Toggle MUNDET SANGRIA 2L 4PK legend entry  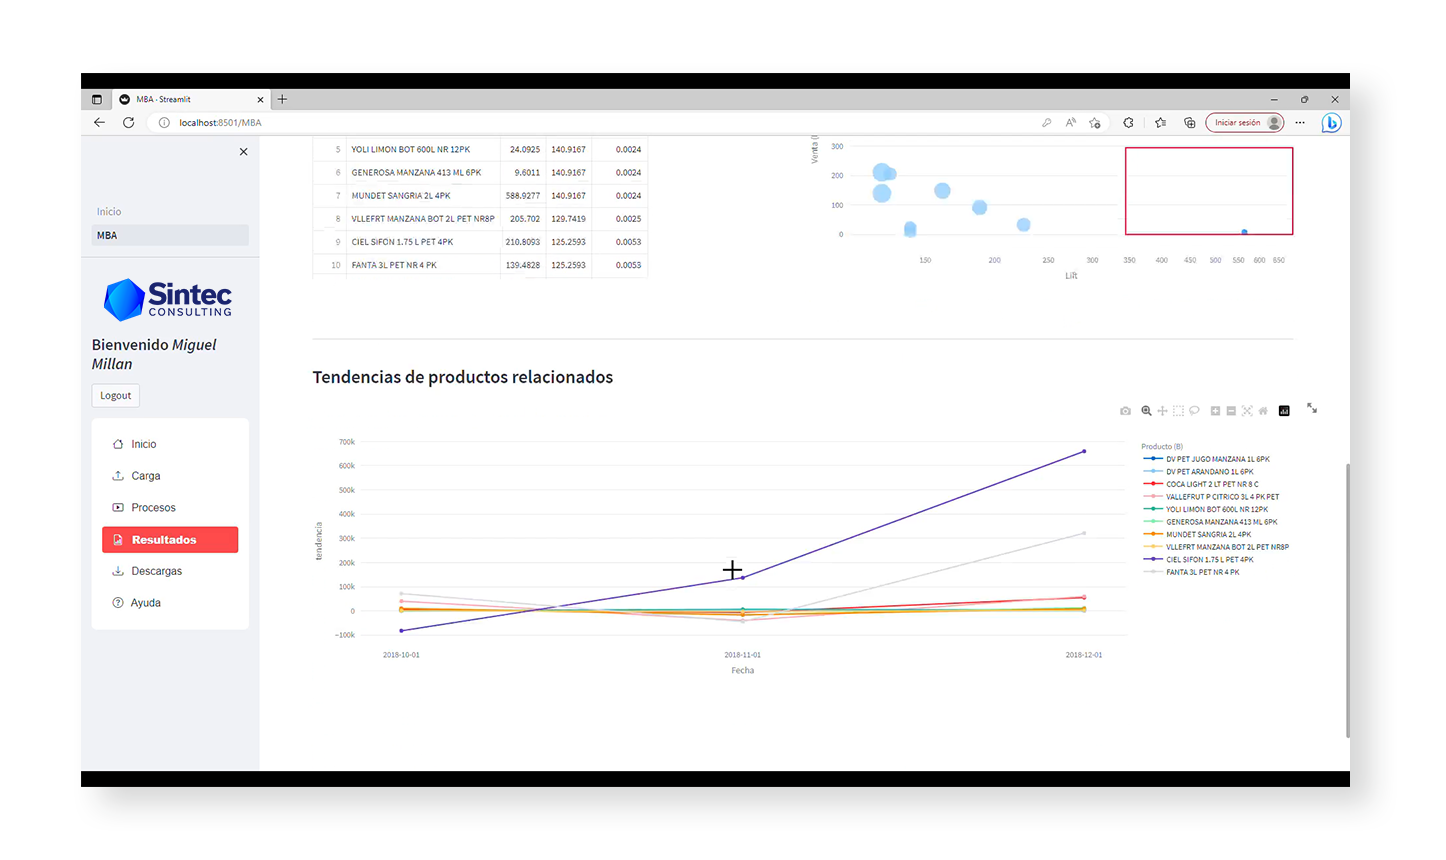pyautogui.click(x=1198, y=534)
